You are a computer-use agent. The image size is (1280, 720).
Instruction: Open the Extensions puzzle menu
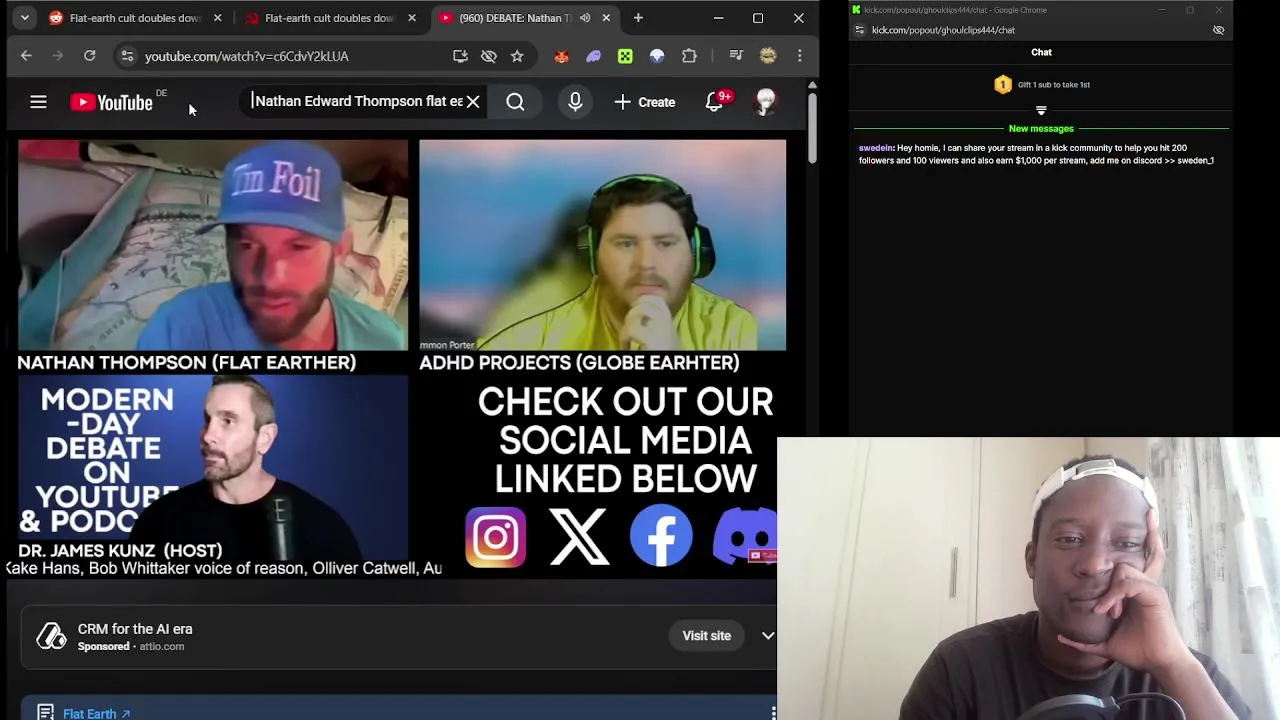689,56
